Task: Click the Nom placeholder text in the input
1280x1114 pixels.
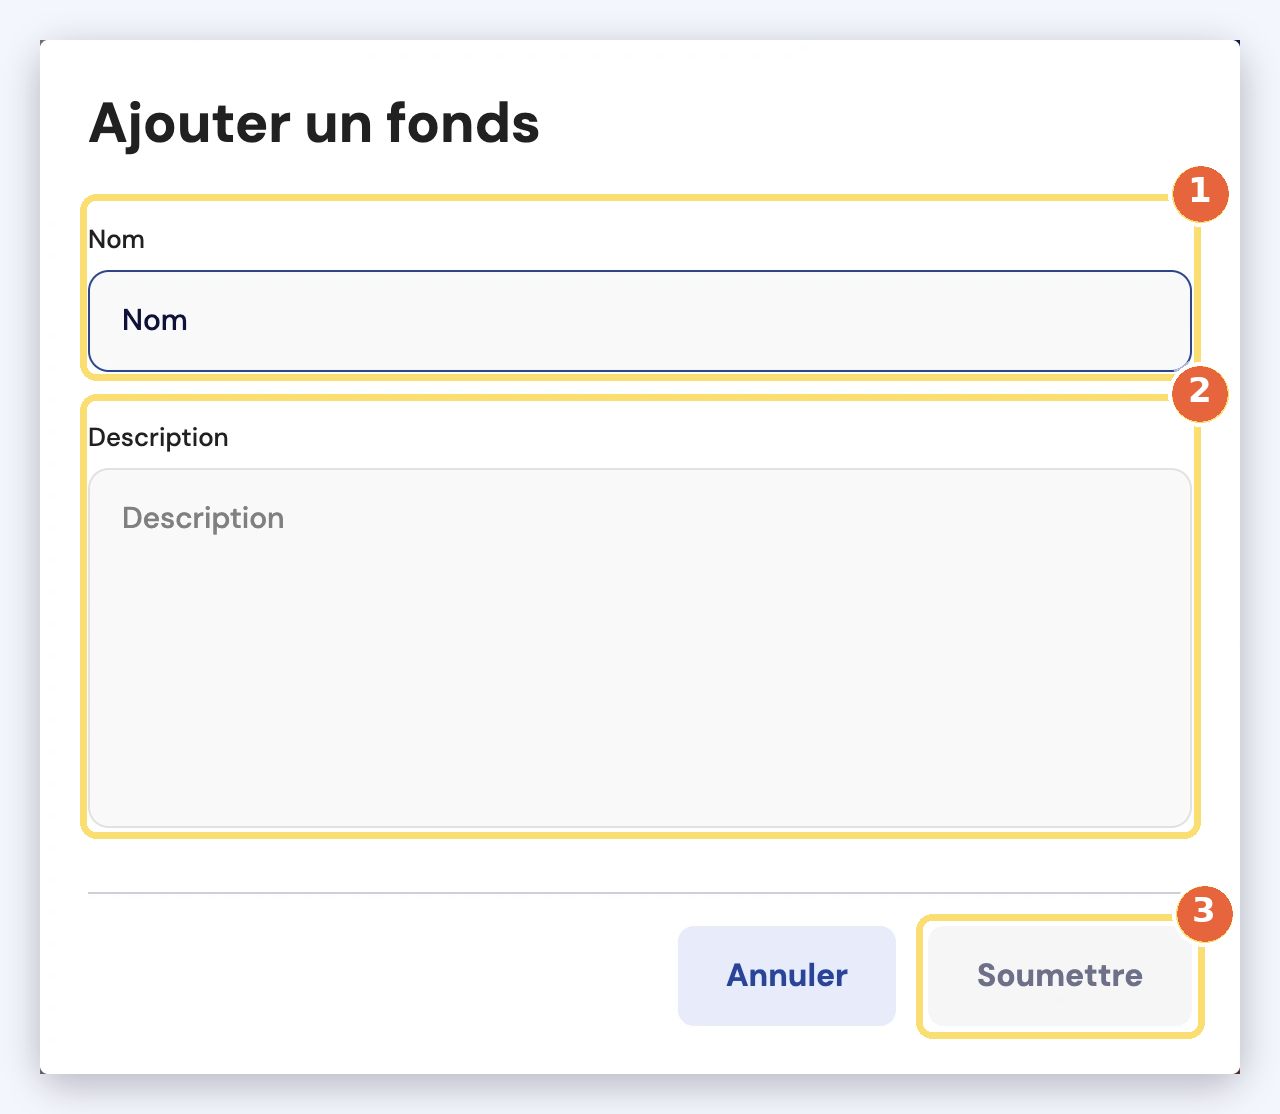Action: click(155, 320)
